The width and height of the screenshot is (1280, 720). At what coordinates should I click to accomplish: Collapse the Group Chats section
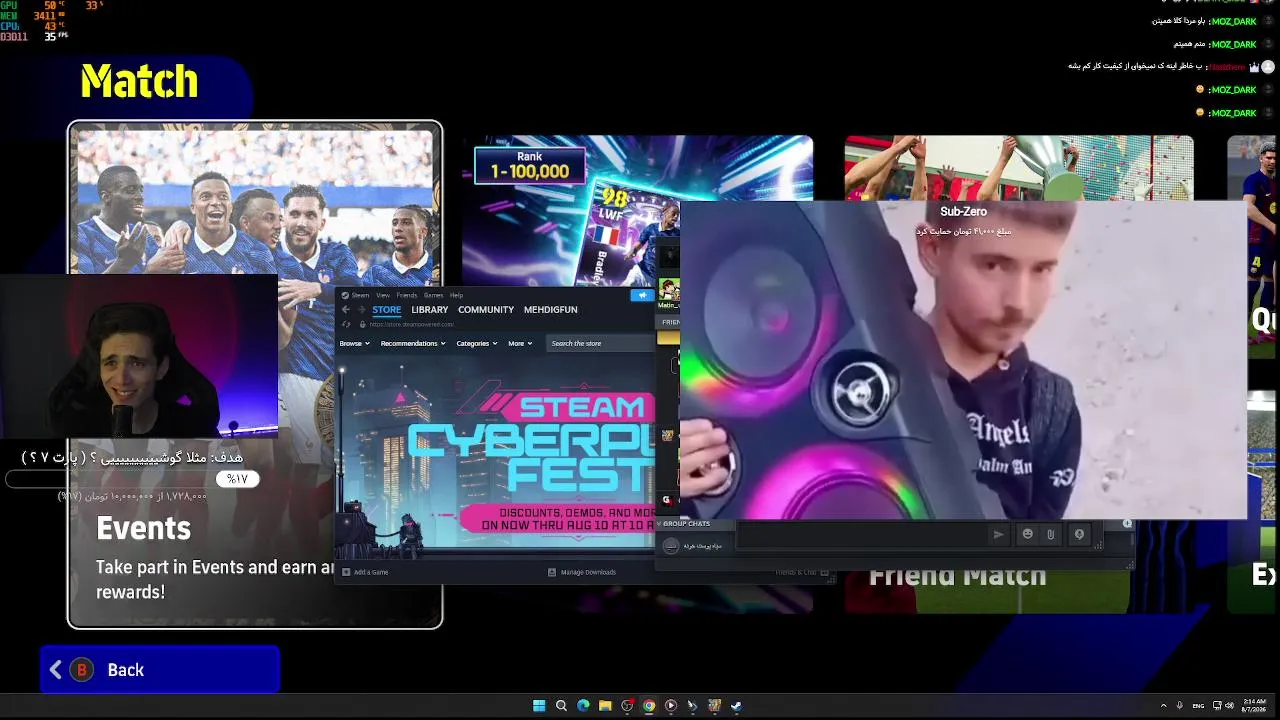click(684, 524)
